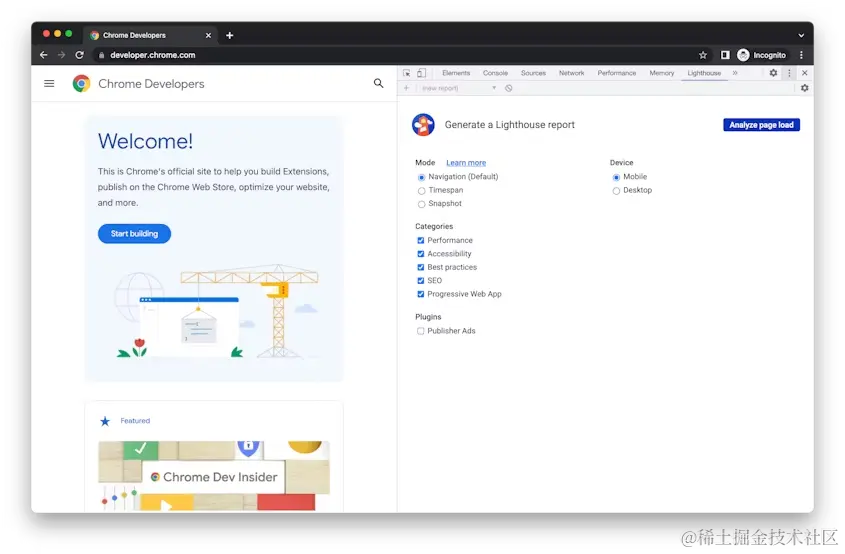Select the Snapshot mode
The width and height of the screenshot is (845, 554).
(x=421, y=204)
